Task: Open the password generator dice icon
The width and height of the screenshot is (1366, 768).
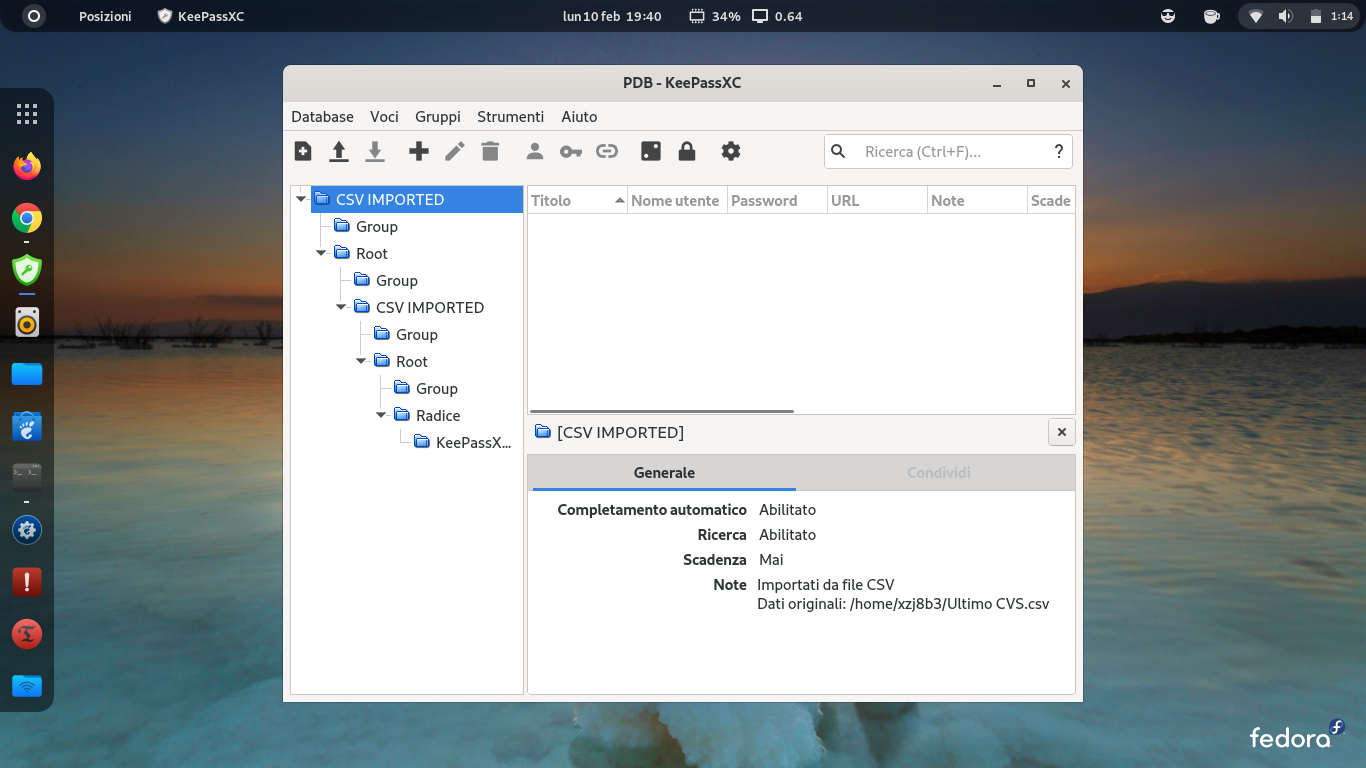Action: pos(653,151)
